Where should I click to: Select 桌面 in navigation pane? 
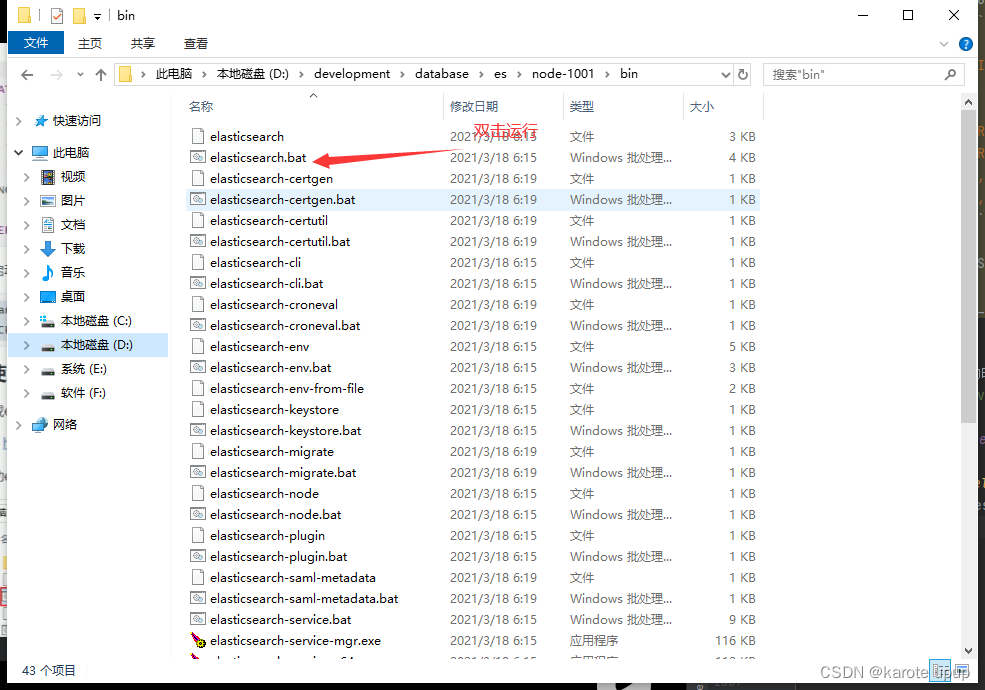point(73,297)
